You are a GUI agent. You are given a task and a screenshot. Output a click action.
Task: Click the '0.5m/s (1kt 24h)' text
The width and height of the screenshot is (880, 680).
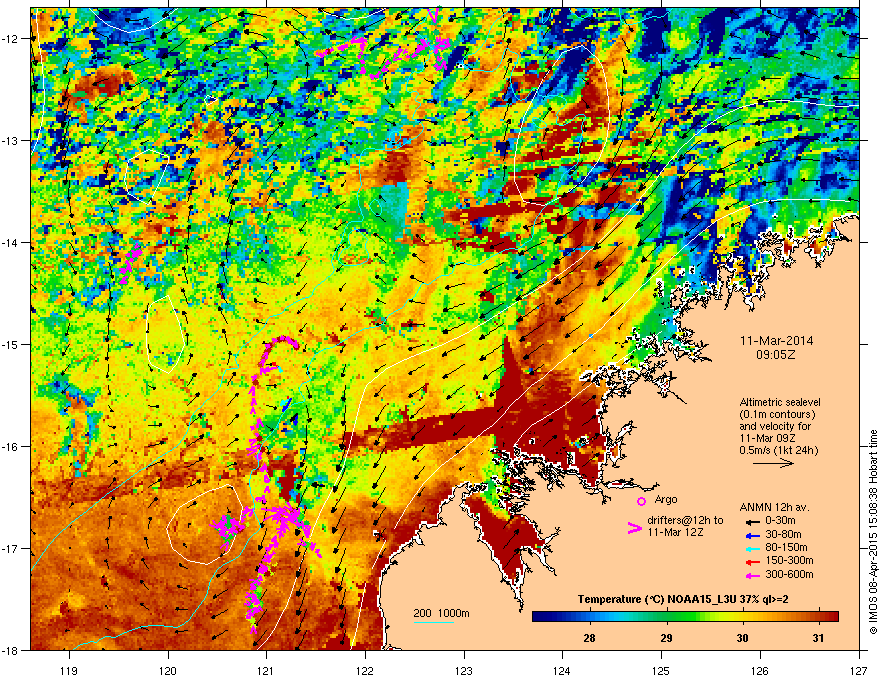click(x=779, y=450)
